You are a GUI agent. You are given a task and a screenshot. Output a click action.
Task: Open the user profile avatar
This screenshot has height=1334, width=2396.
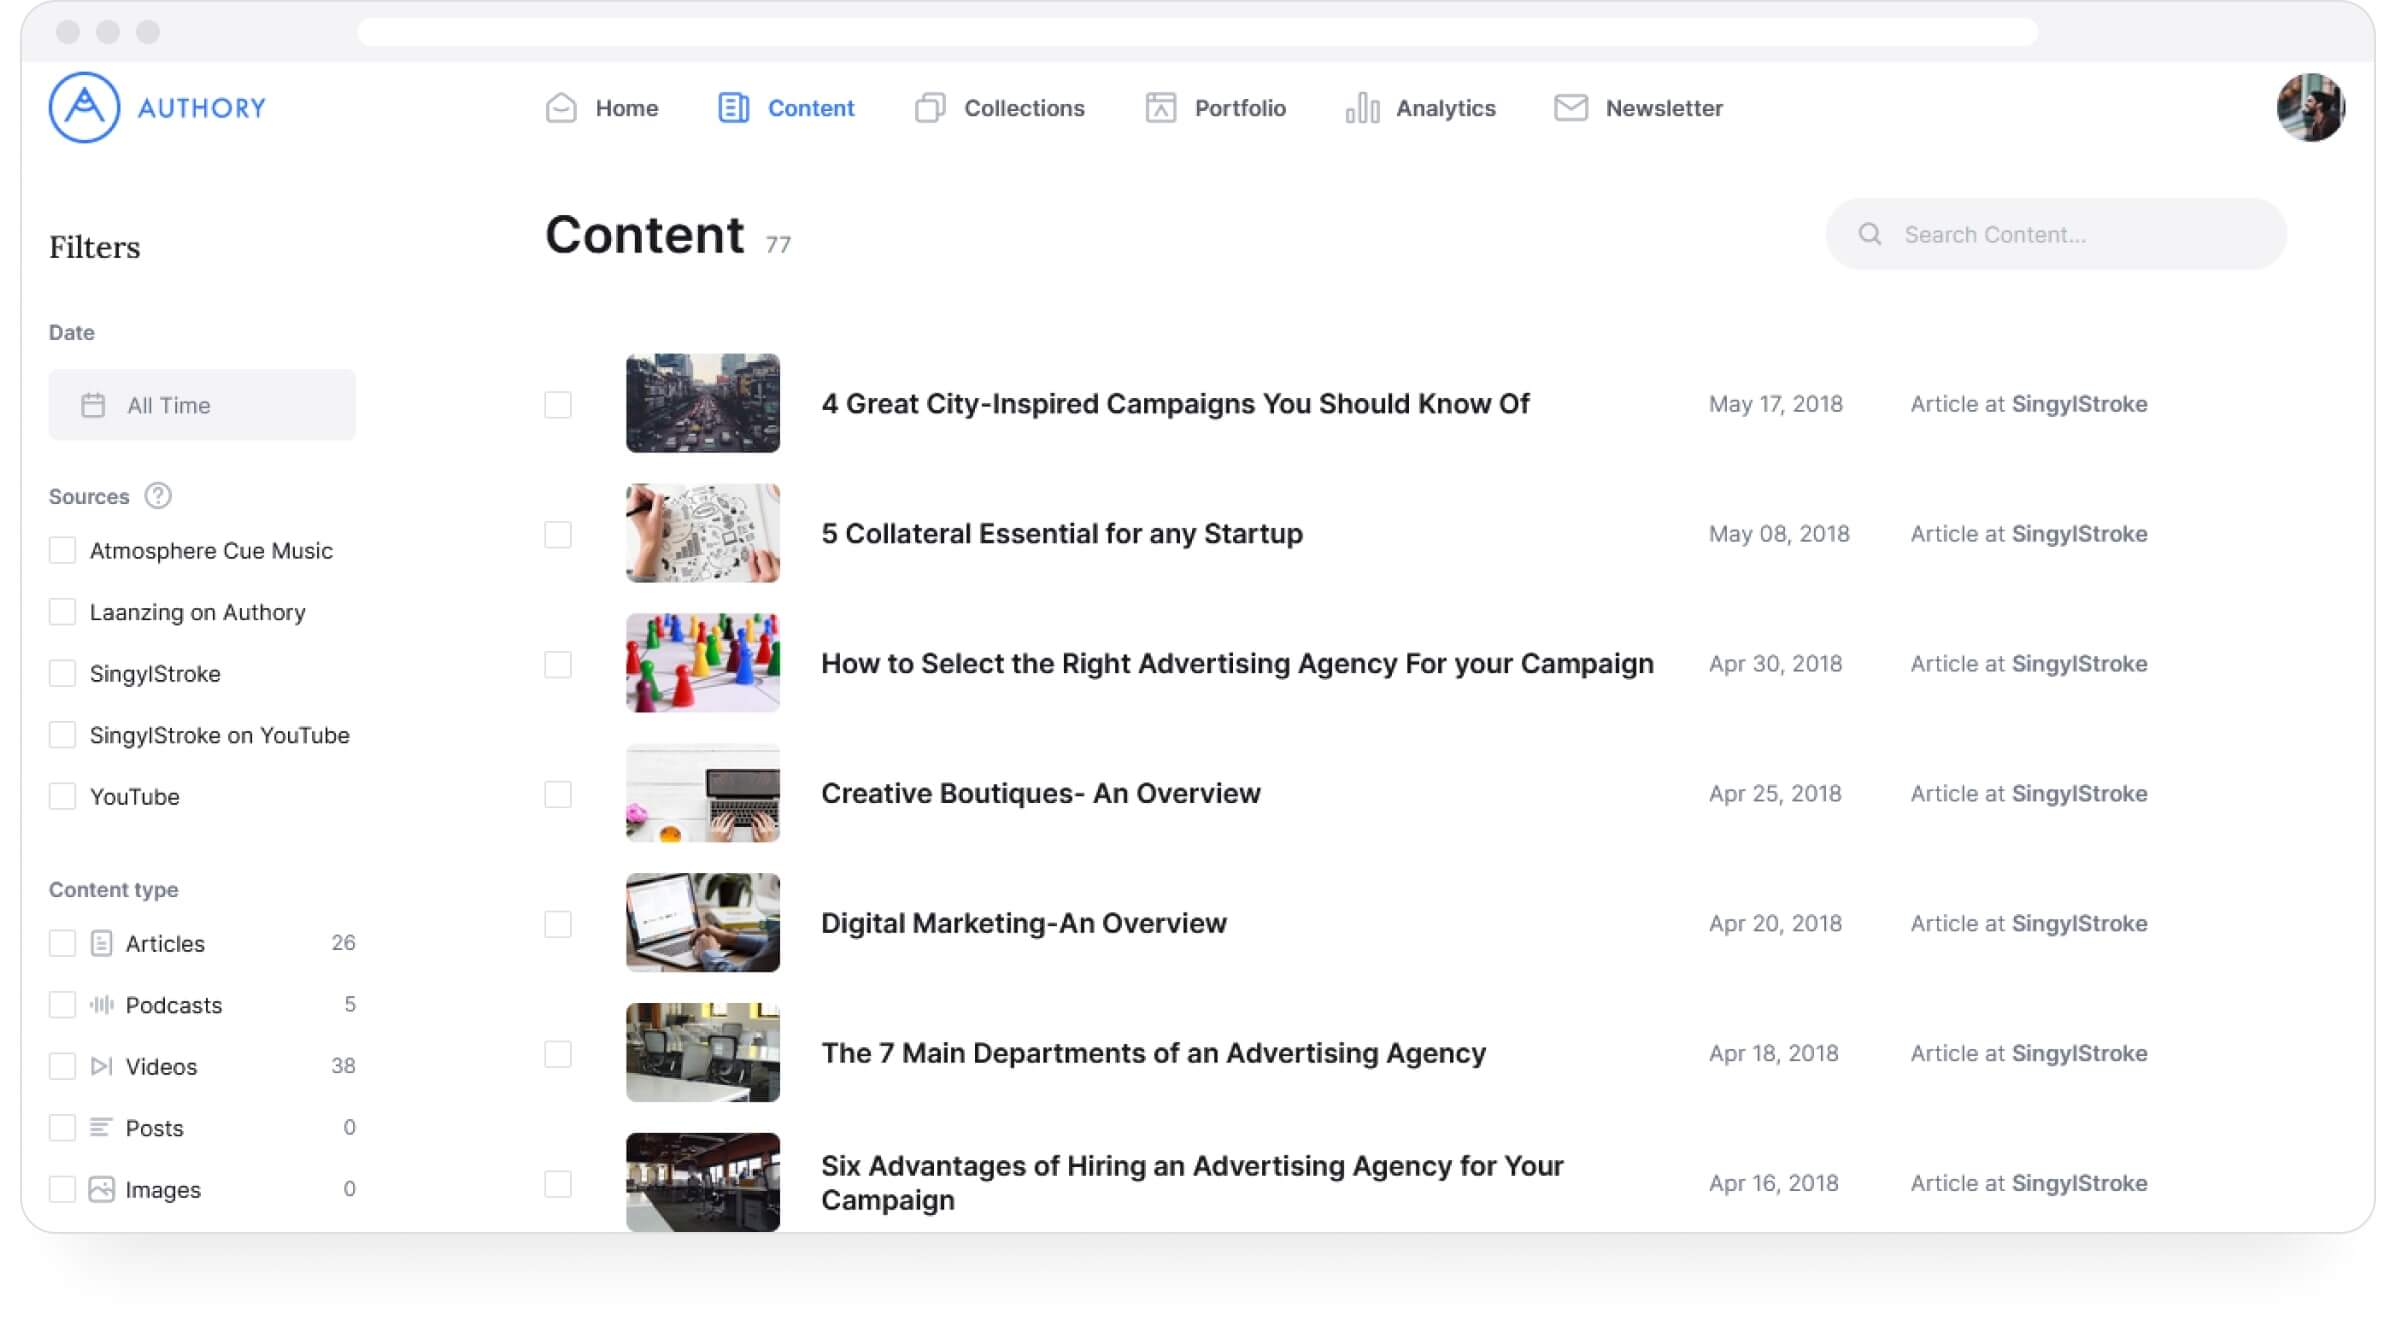coord(2310,107)
